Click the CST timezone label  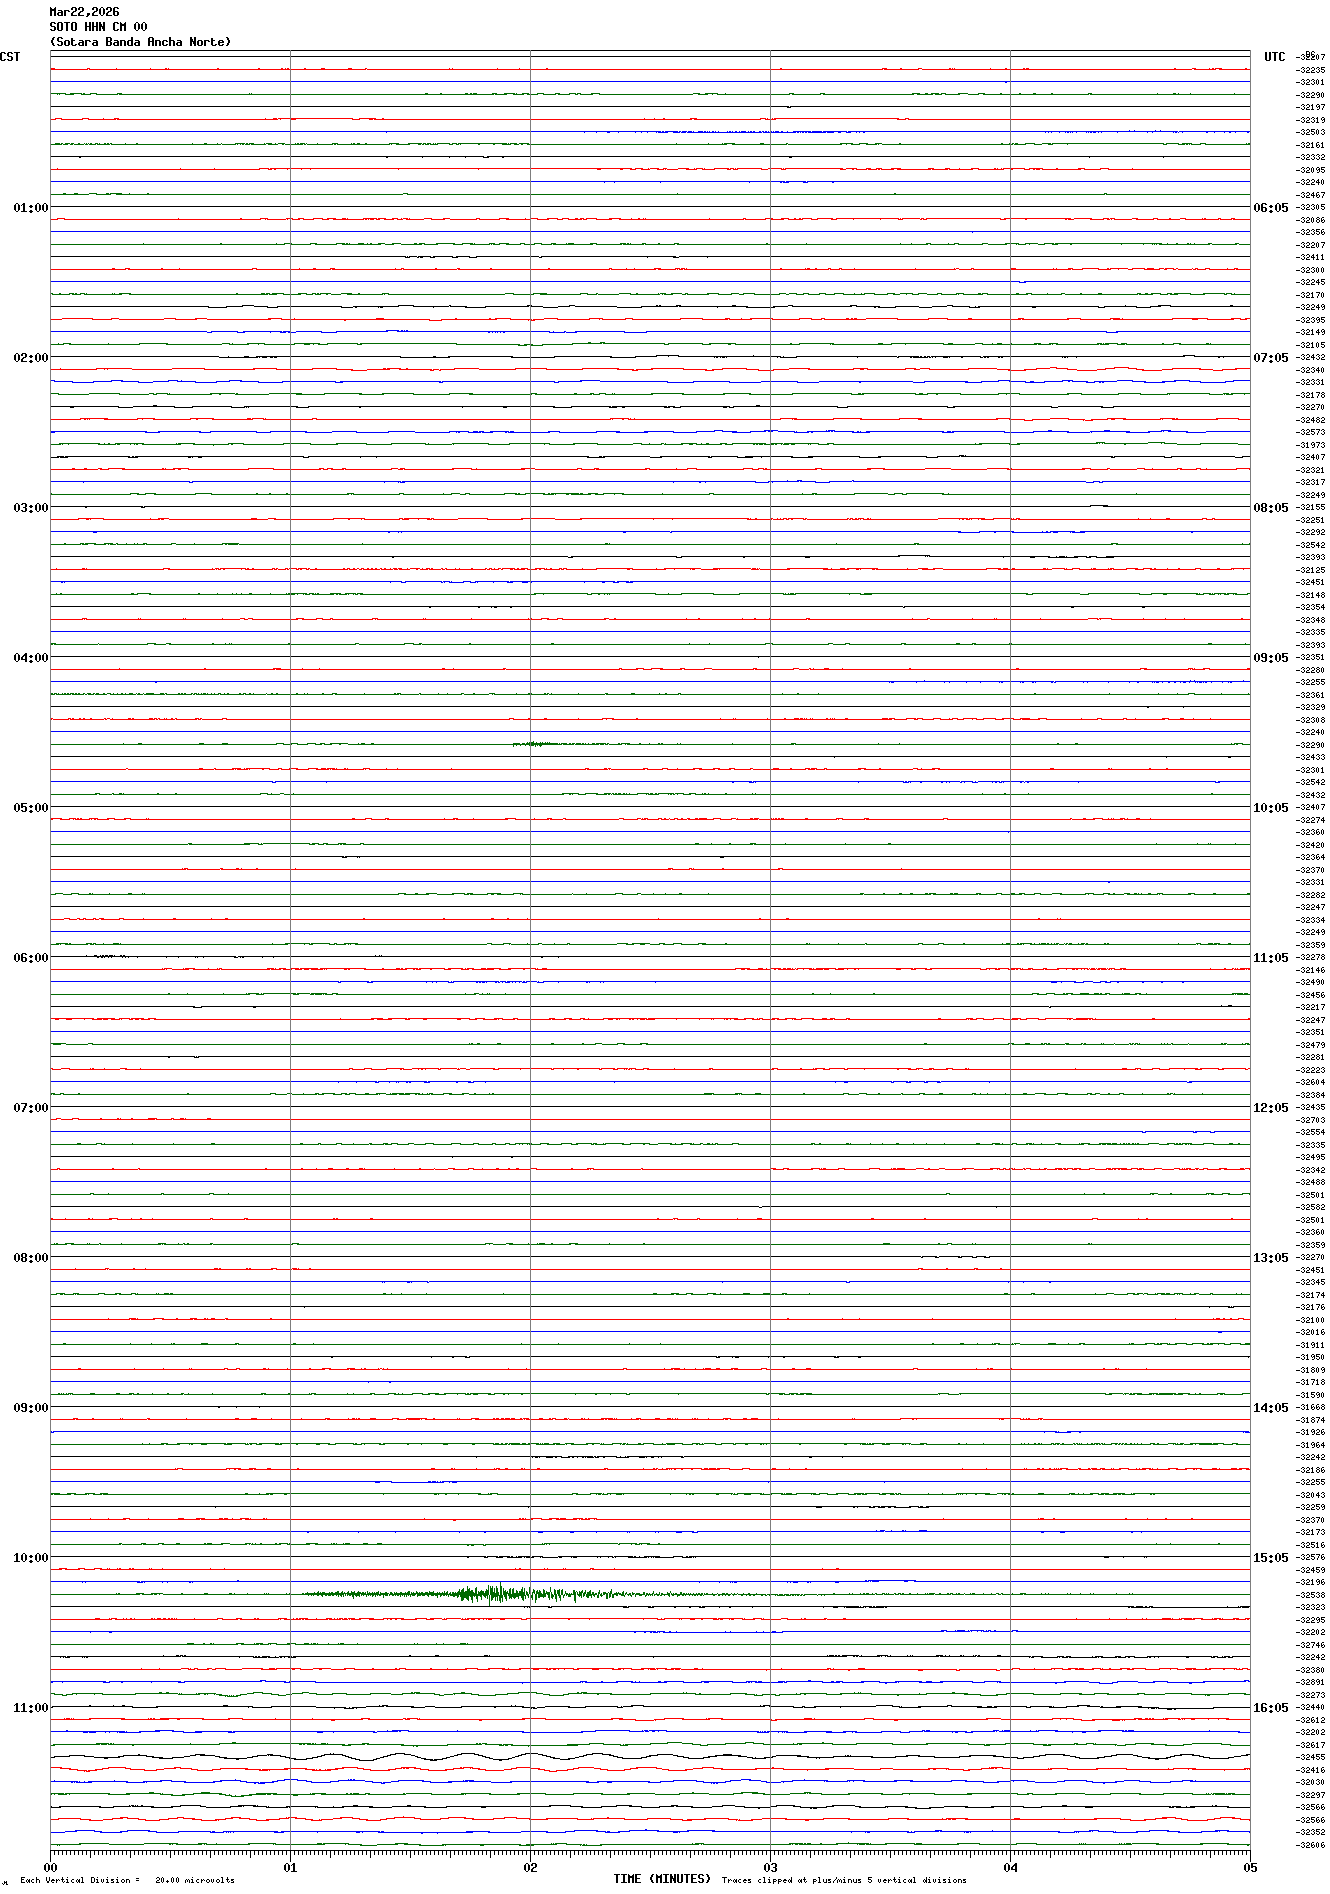coord(10,57)
